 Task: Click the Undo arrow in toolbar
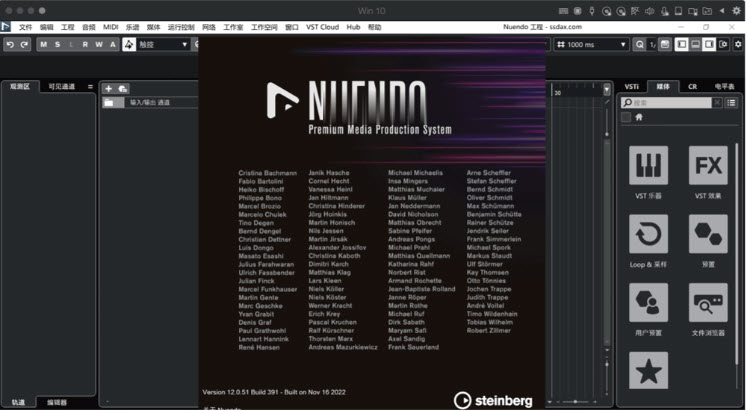9,45
